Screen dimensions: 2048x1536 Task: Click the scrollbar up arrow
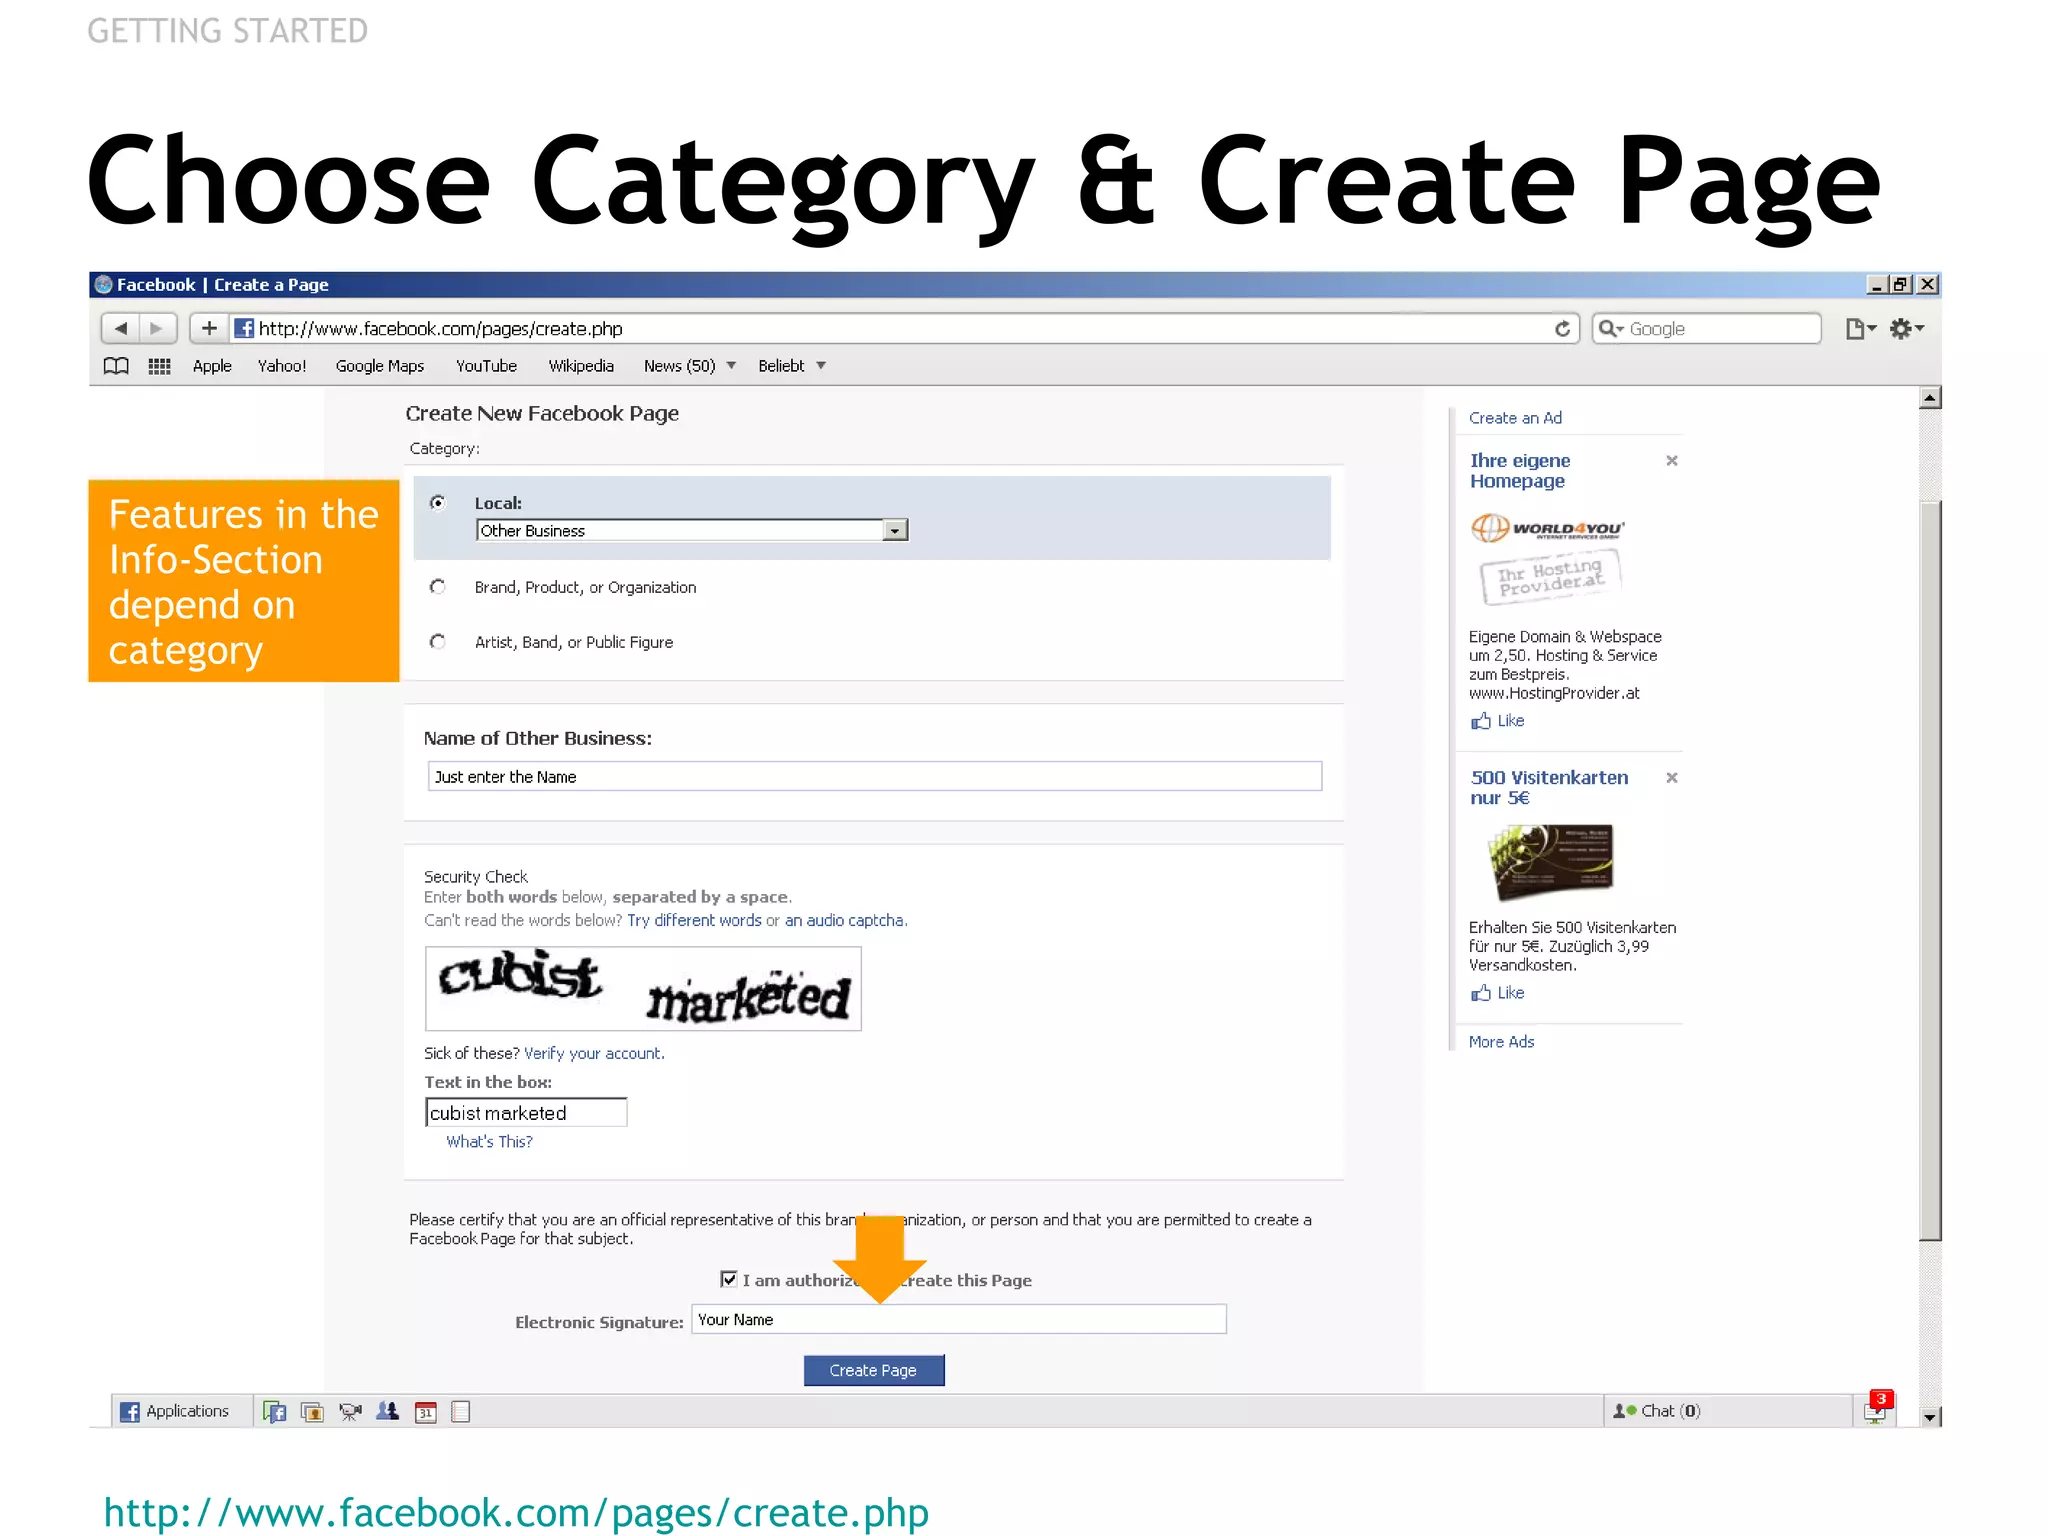(x=1930, y=398)
